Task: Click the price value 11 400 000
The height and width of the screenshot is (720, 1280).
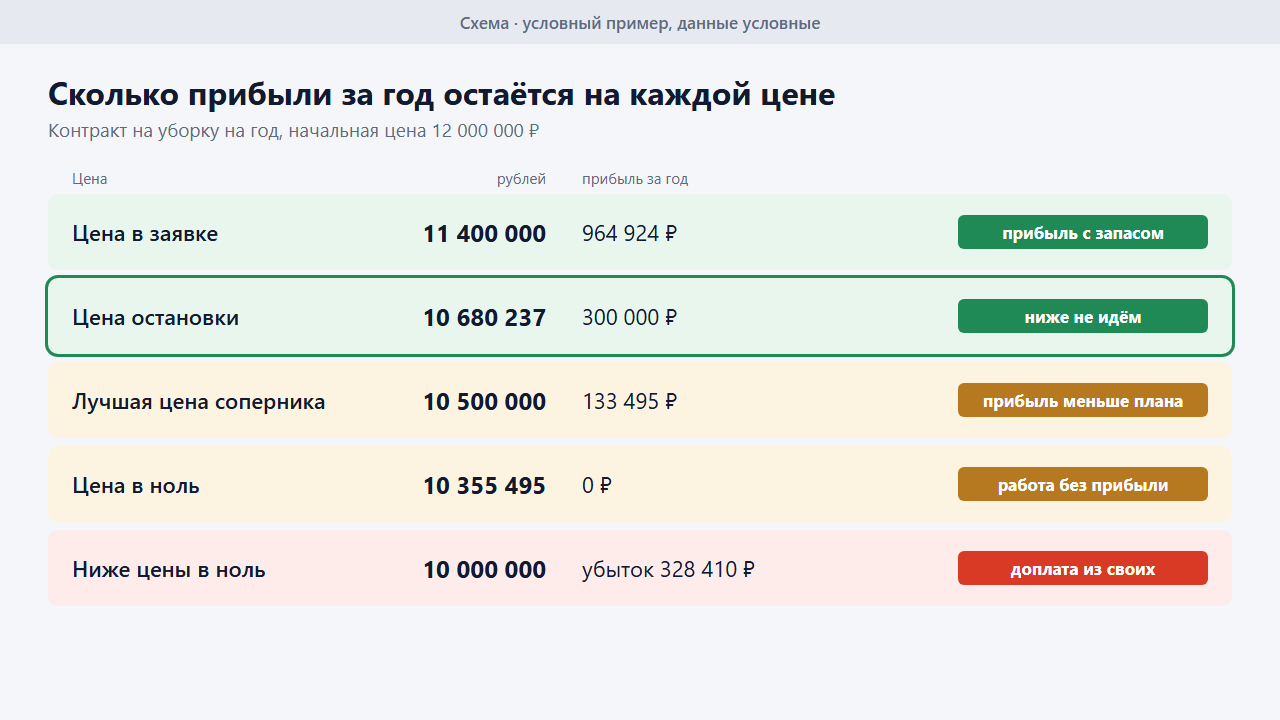Action: [x=484, y=234]
